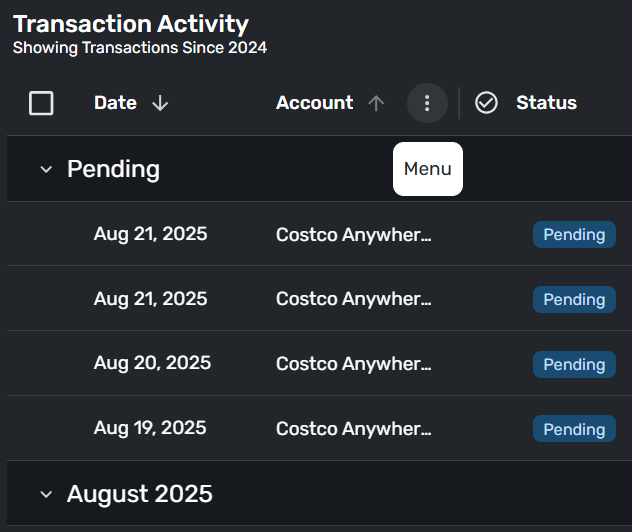This screenshot has height=532, width=632.
Task: Click the Account sort ascending arrow
Action: 376,103
